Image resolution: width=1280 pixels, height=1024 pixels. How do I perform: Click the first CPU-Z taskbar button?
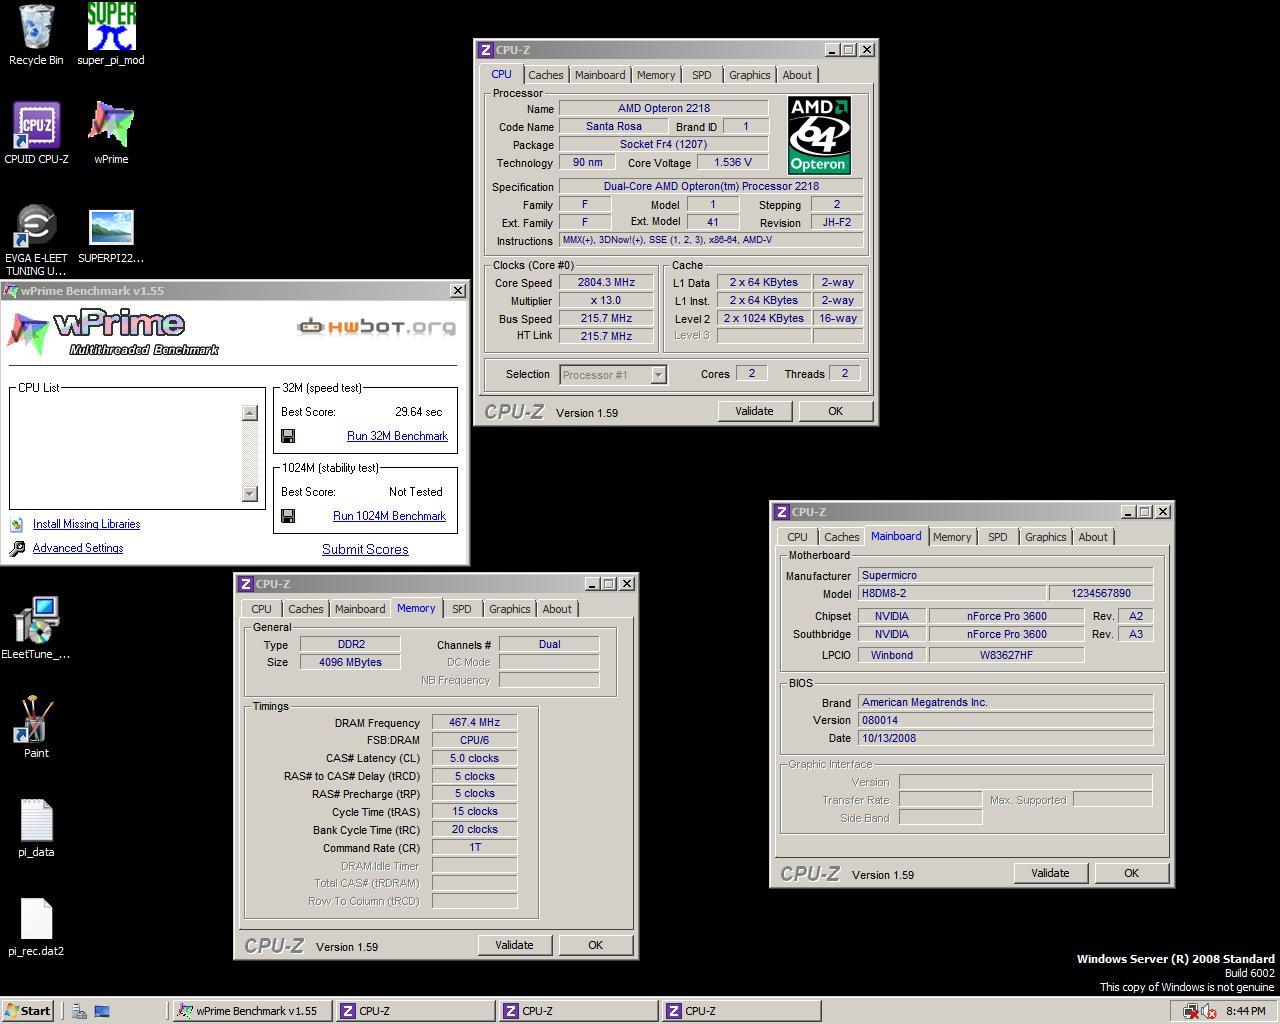[x=415, y=1011]
